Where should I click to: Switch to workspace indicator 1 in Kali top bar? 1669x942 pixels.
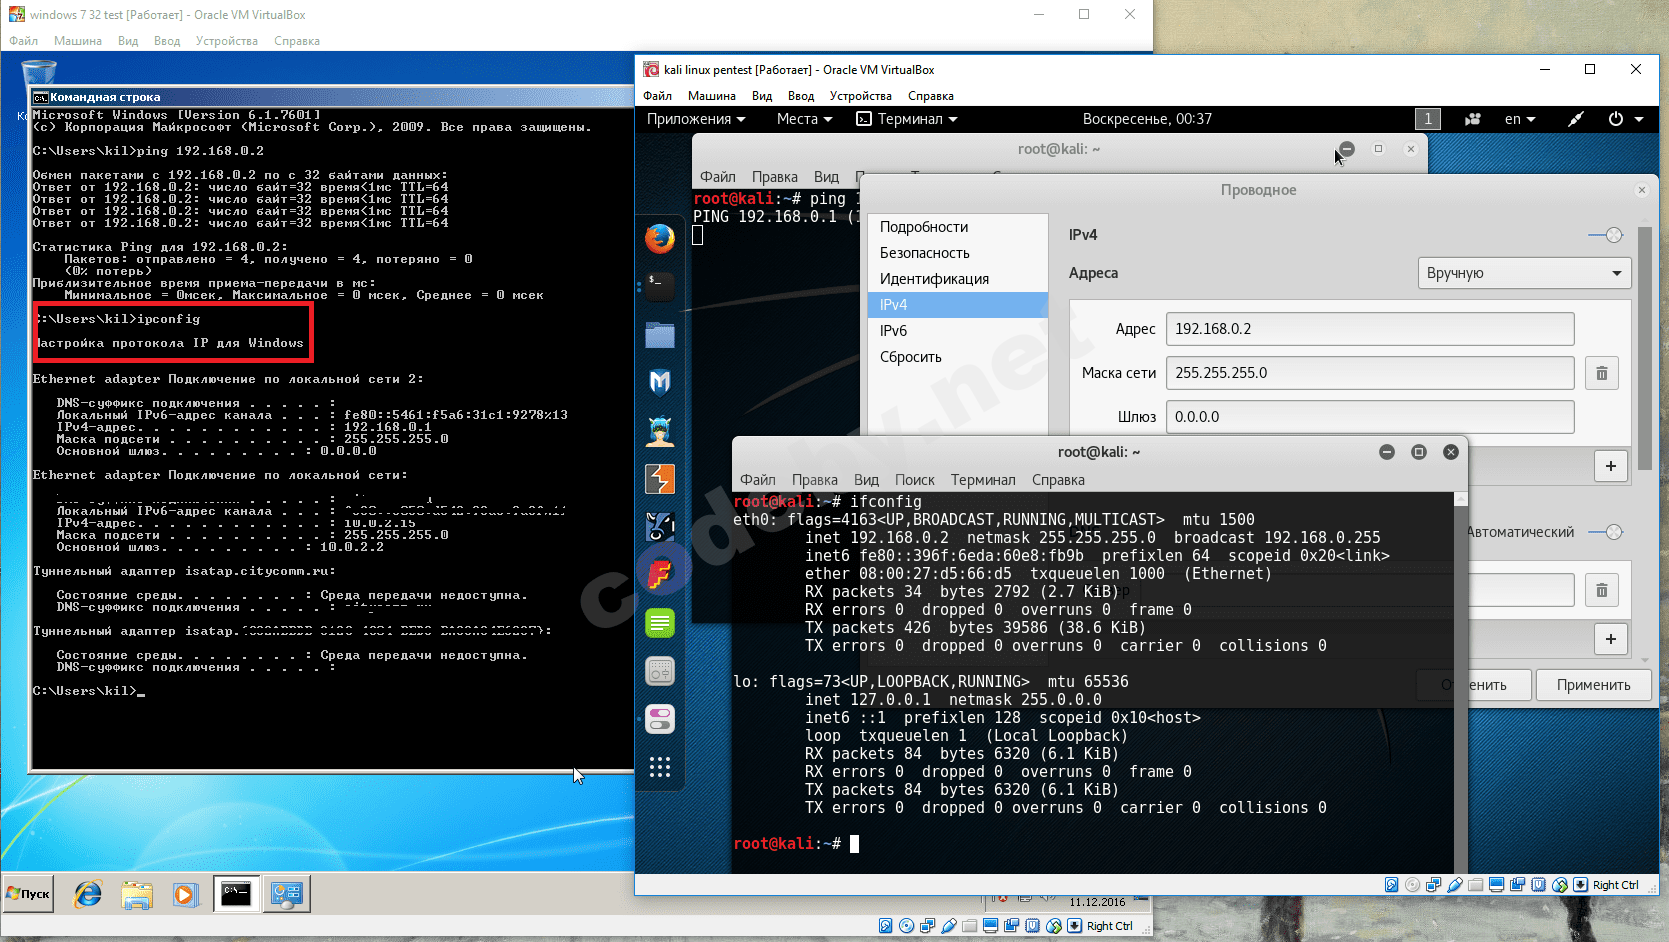(1428, 119)
